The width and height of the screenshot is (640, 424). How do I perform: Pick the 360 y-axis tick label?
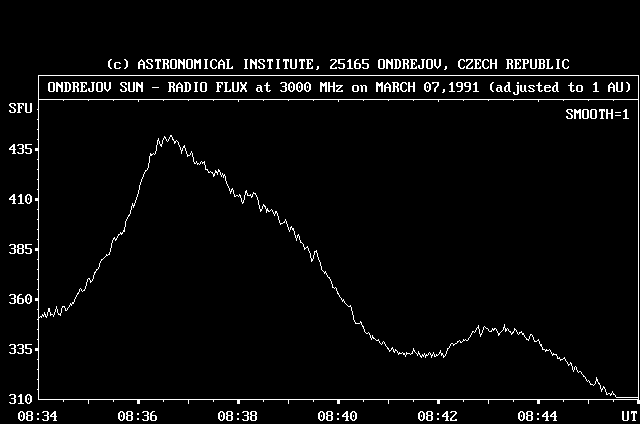19,299
